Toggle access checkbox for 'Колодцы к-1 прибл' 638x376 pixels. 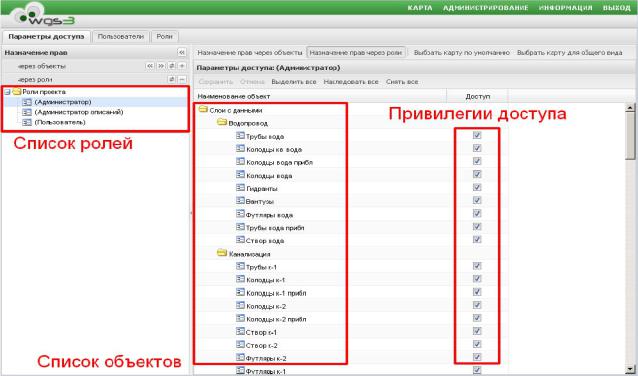coord(477,292)
